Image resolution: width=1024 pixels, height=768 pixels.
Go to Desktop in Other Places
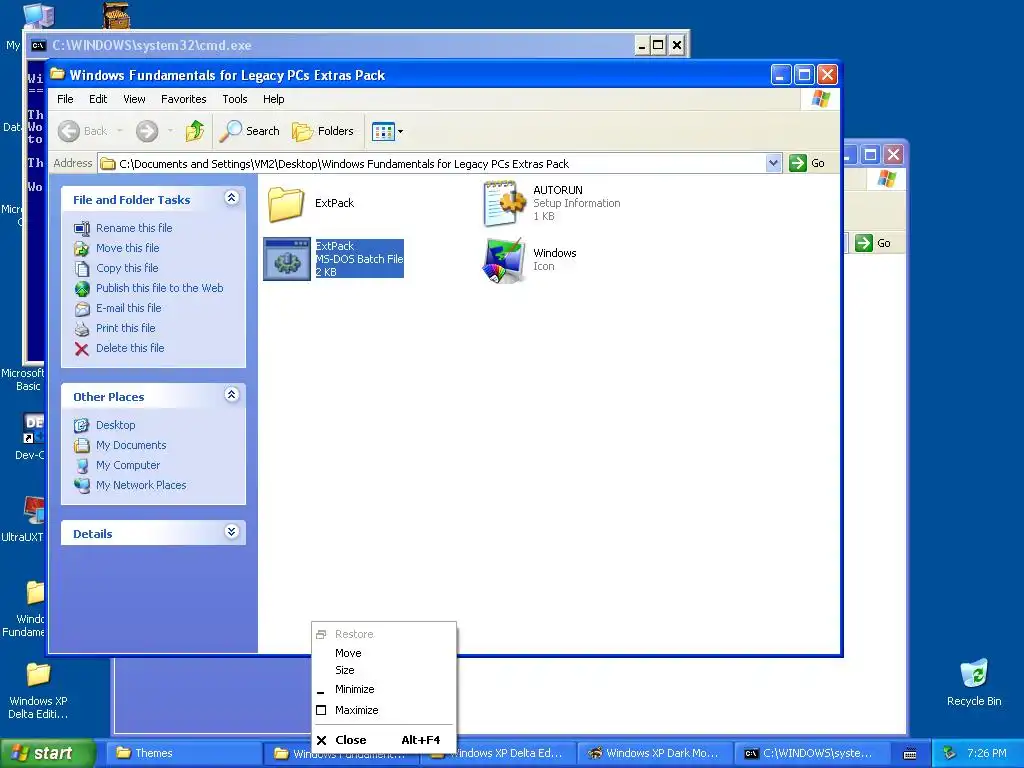point(116,425)
